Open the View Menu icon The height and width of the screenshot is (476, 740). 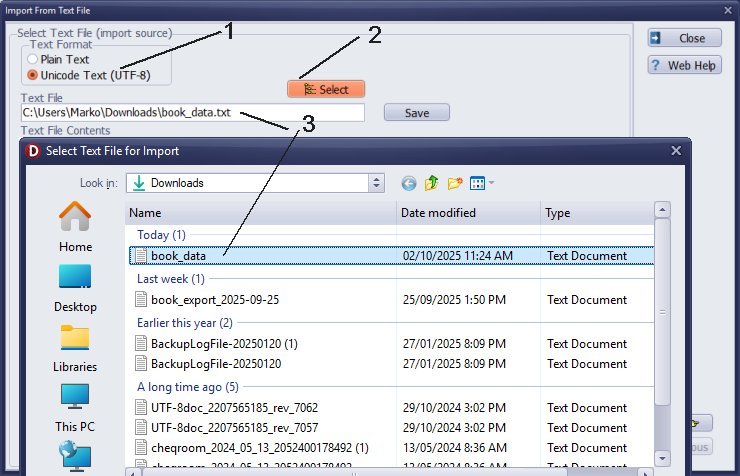(x=481, y=183)
